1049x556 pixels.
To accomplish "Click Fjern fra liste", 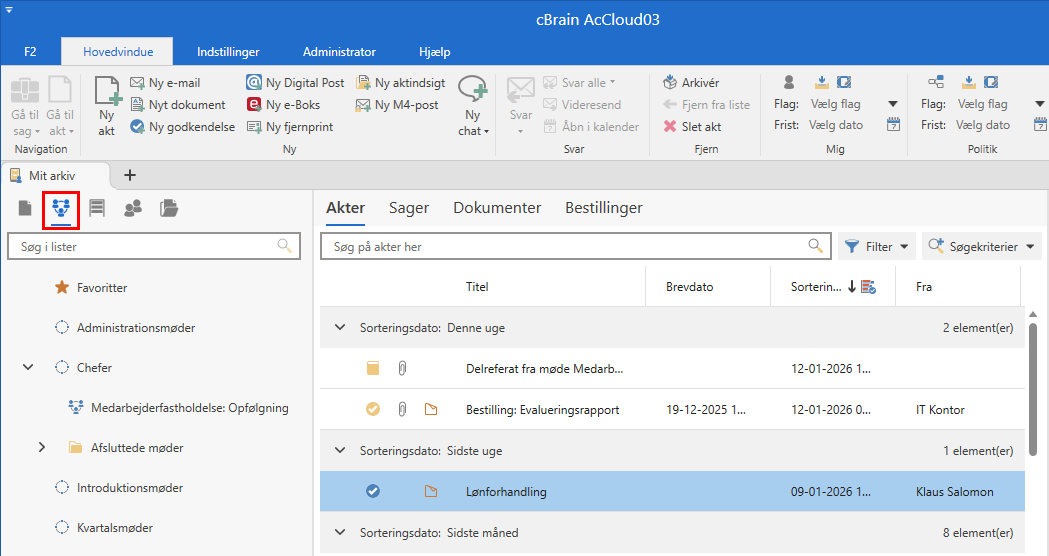I will pyautogui.click(x=706, y=105).
